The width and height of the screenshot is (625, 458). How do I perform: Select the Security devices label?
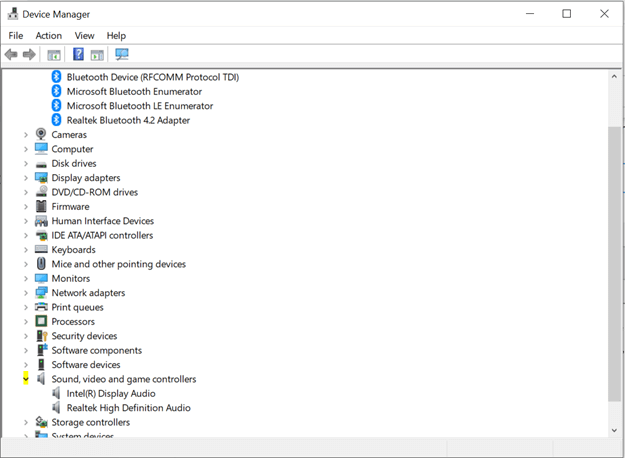[x=84, y=336]
